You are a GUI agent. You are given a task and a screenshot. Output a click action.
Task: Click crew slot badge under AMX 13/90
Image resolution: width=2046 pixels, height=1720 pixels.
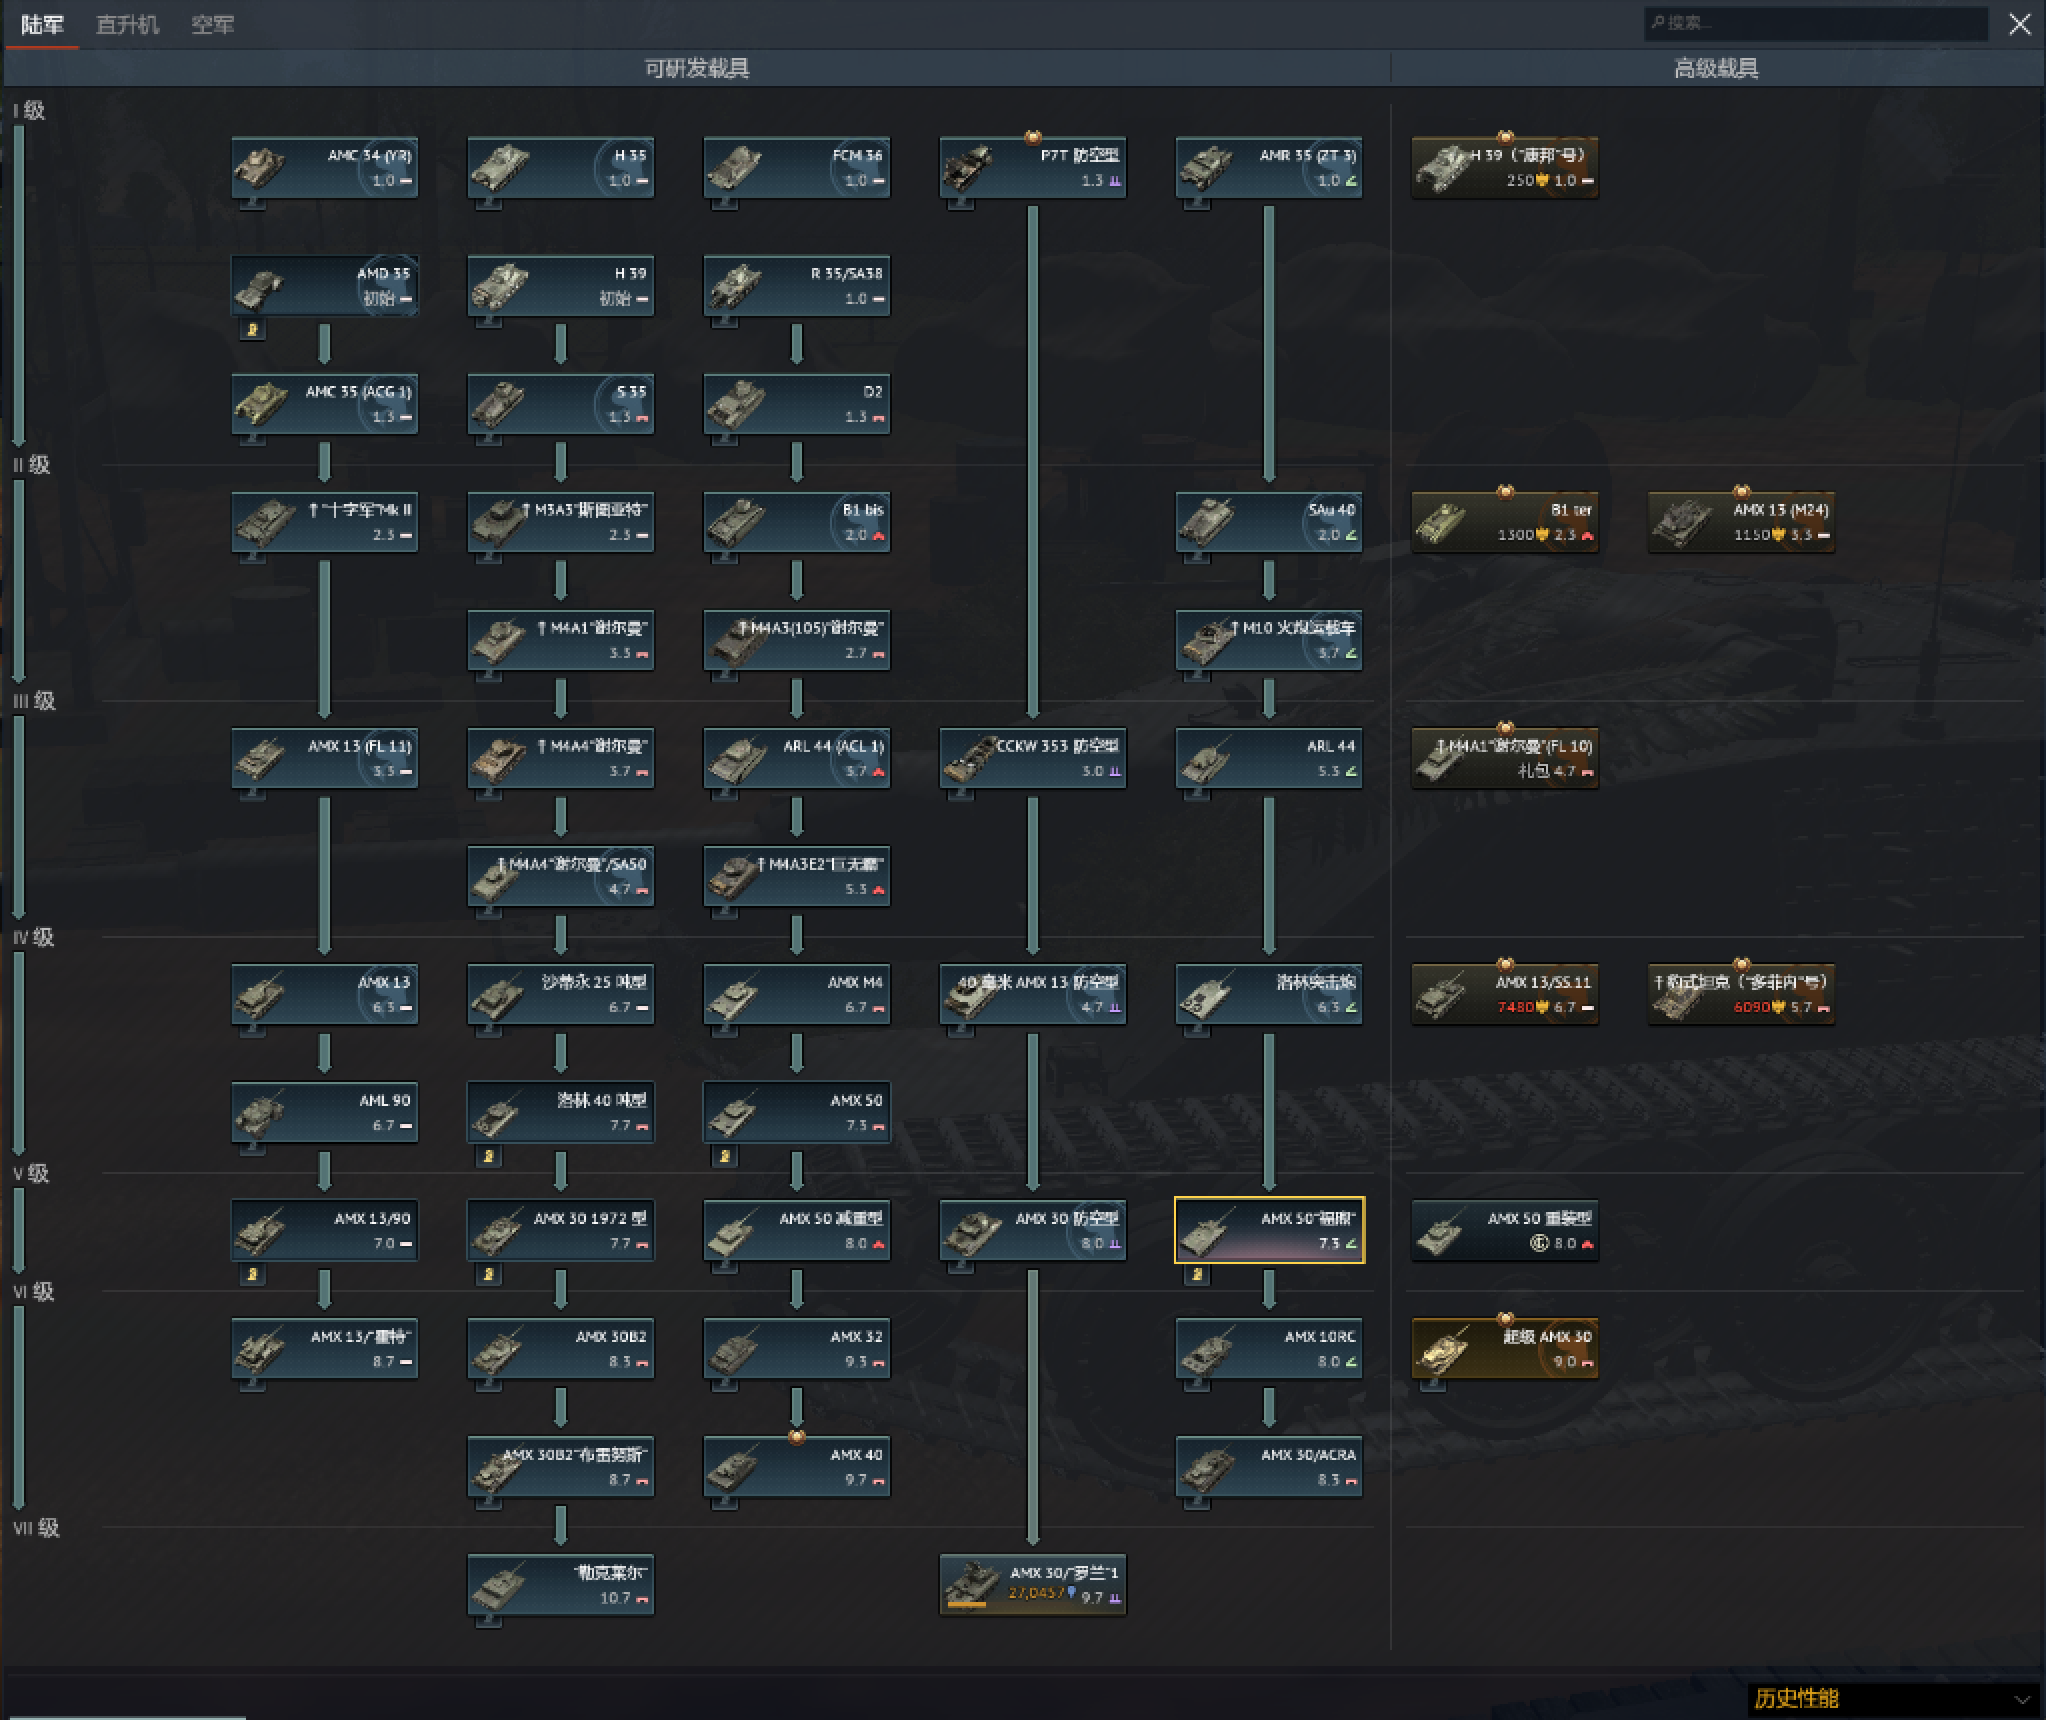[252, 1274]
